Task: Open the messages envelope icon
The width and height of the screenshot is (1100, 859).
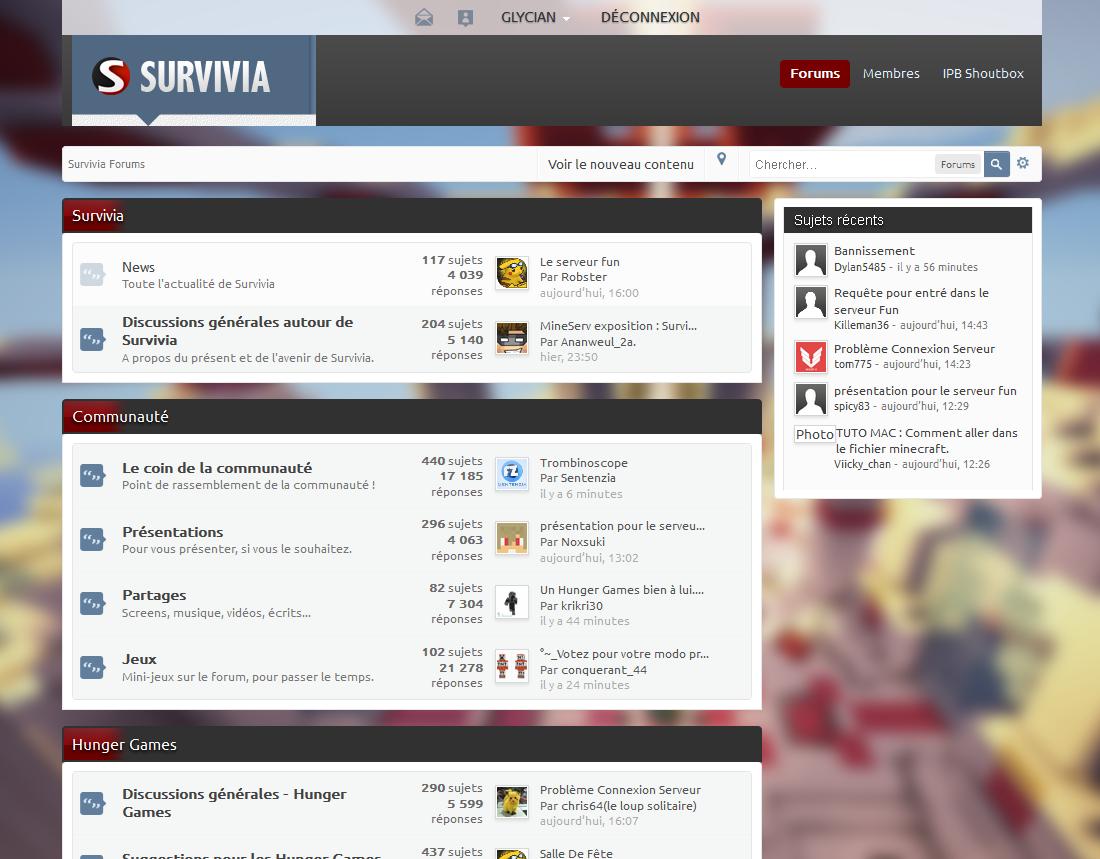Action: click(x=424, y=18)
